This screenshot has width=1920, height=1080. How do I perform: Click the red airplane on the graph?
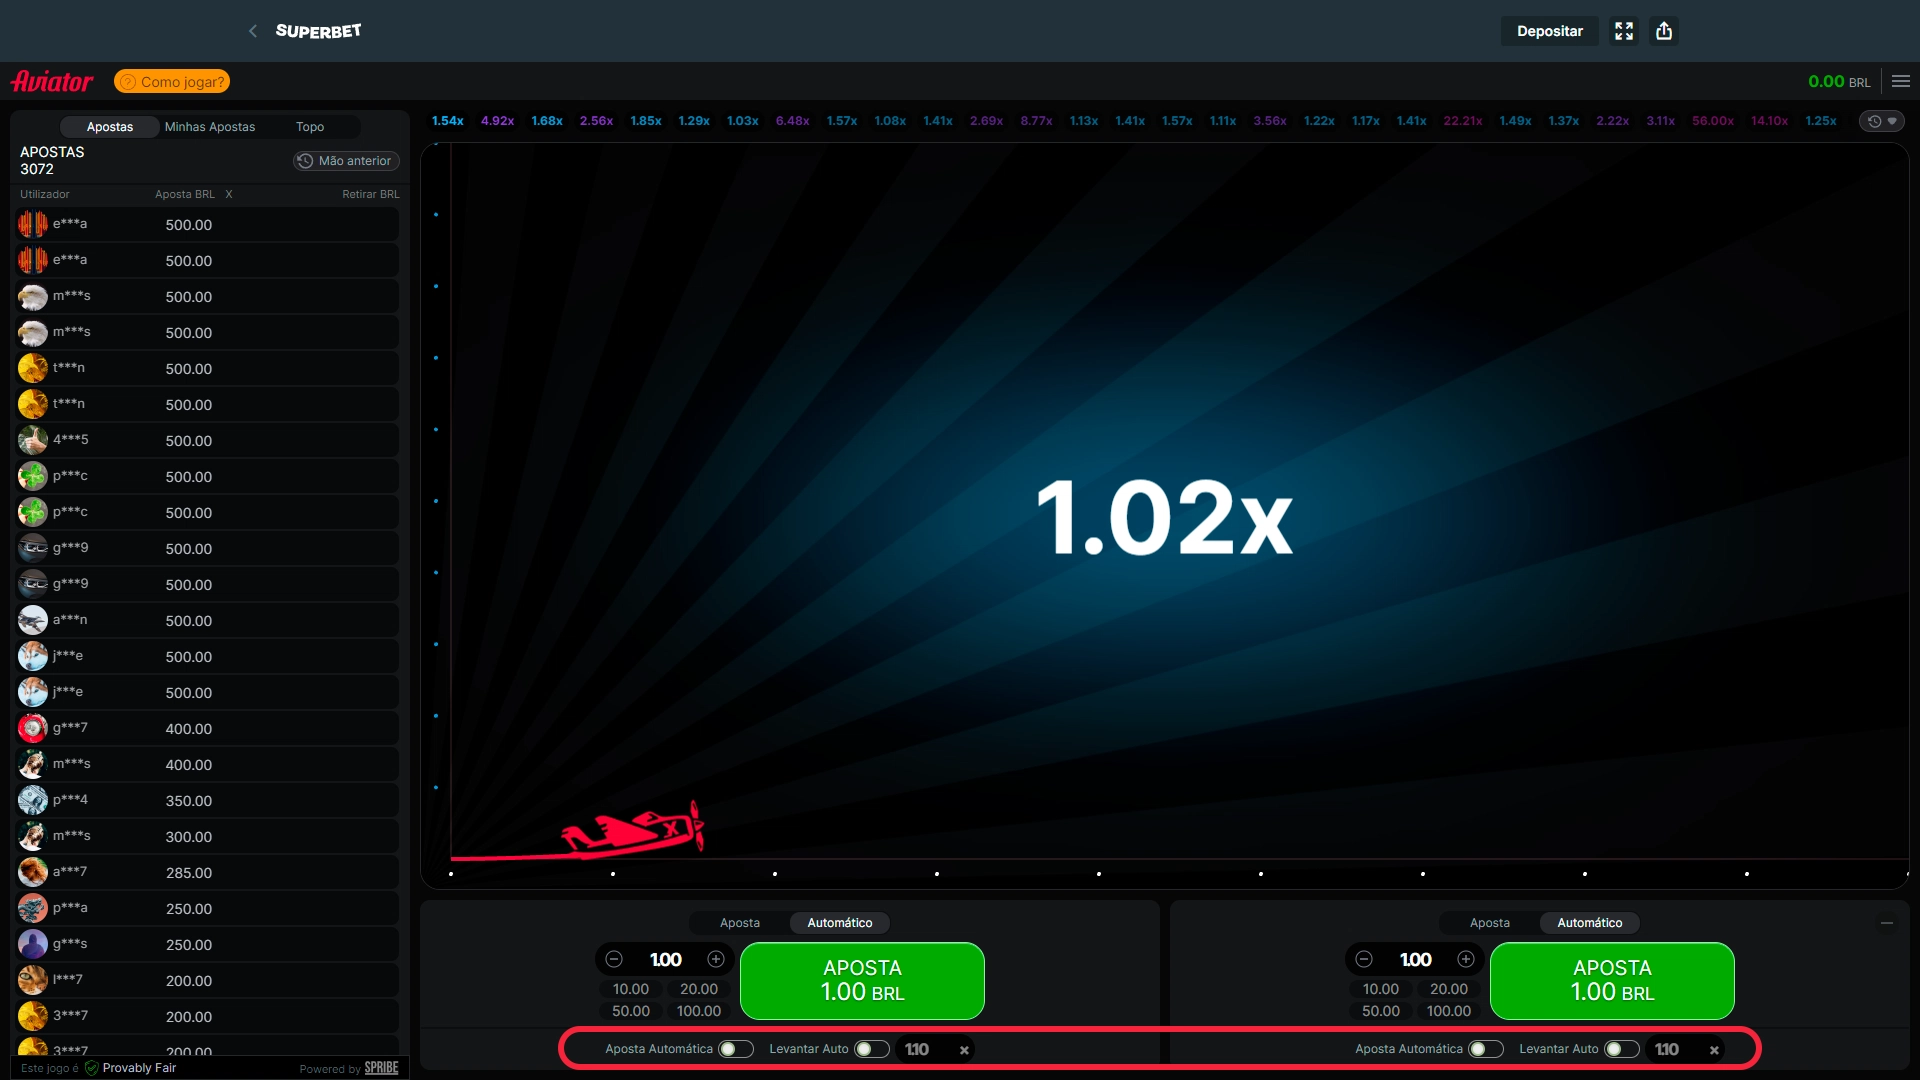[x=634, y=830]
